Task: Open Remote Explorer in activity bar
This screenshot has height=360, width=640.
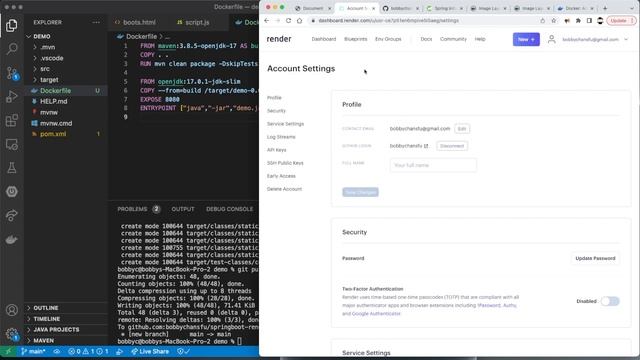Action: point(11,144)
